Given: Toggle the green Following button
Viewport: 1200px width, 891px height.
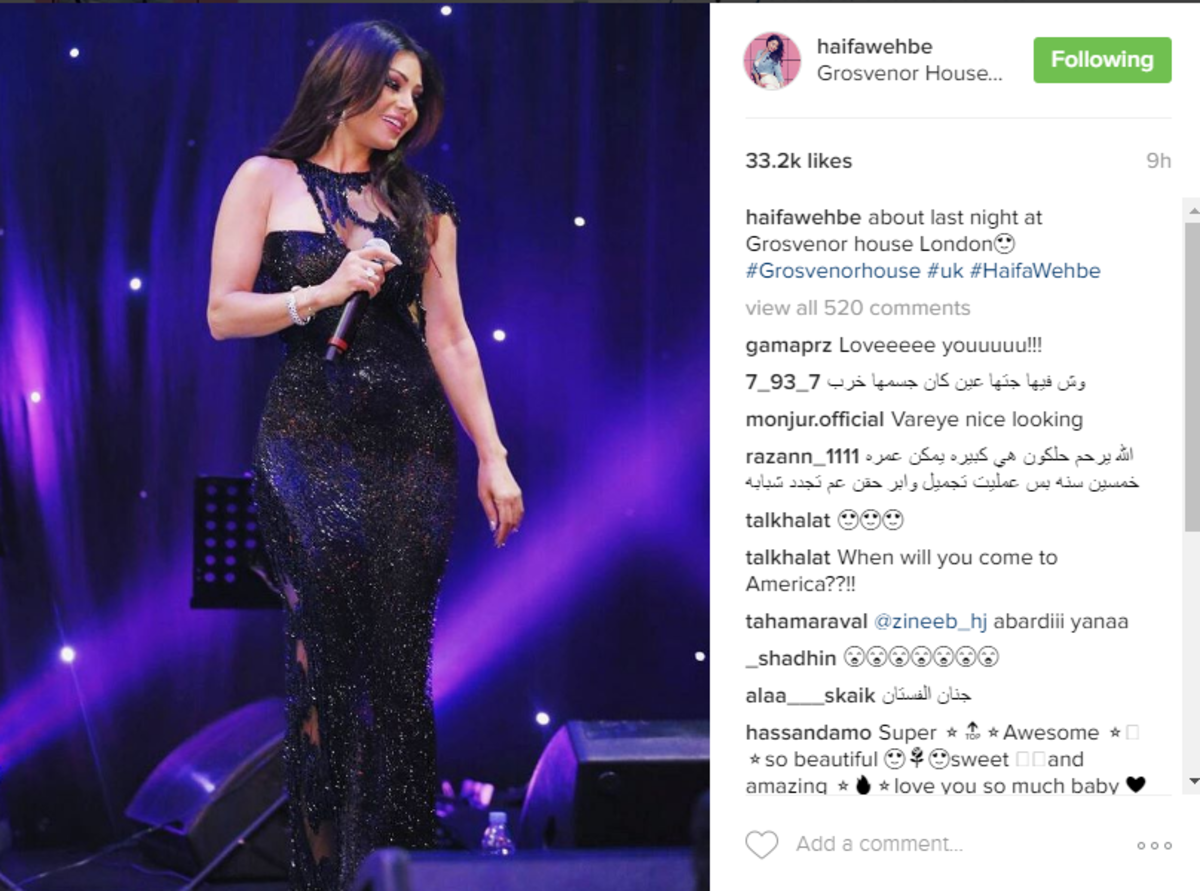Looking at the screenshot, I should 1102,60.
